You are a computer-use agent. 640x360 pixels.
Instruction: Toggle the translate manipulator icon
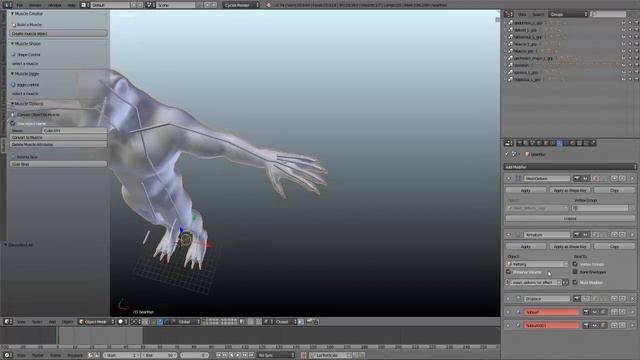[x=160, y=322]
